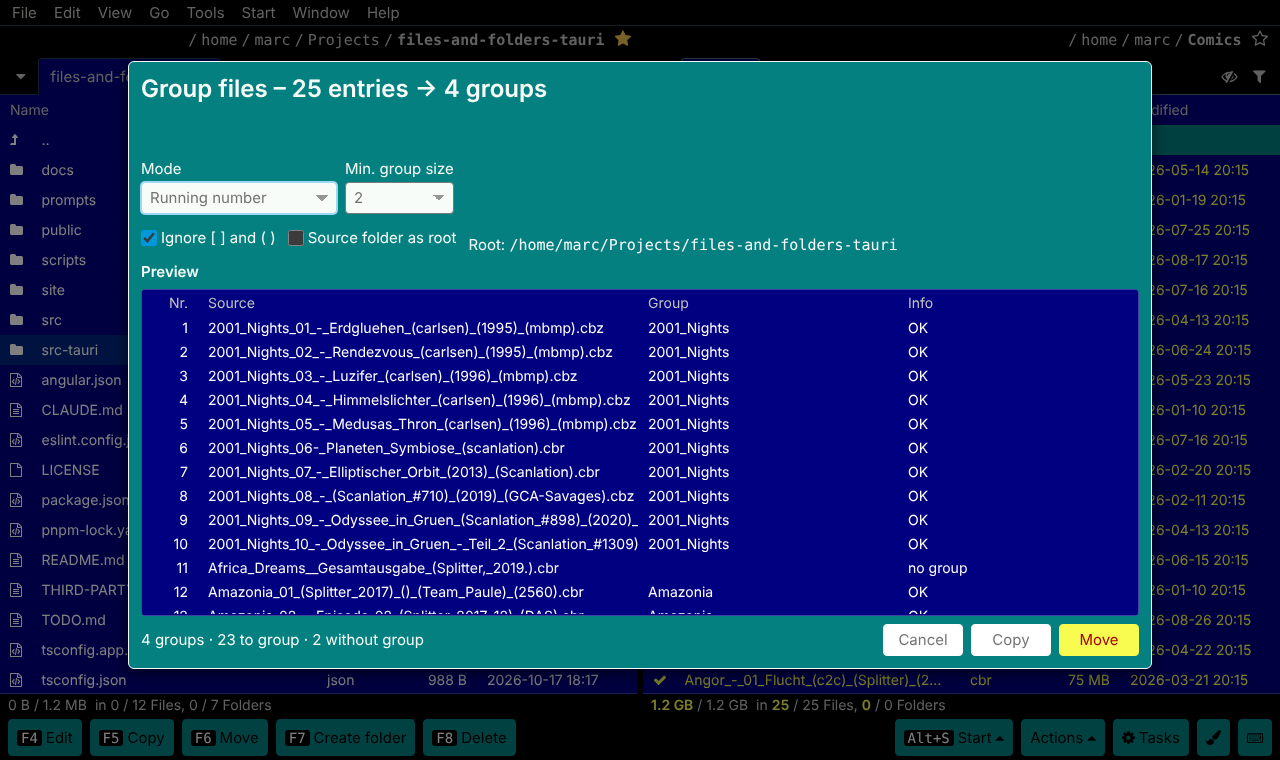
Task: Expand the tab list arrow in left panel
Action: click(20, 77)
